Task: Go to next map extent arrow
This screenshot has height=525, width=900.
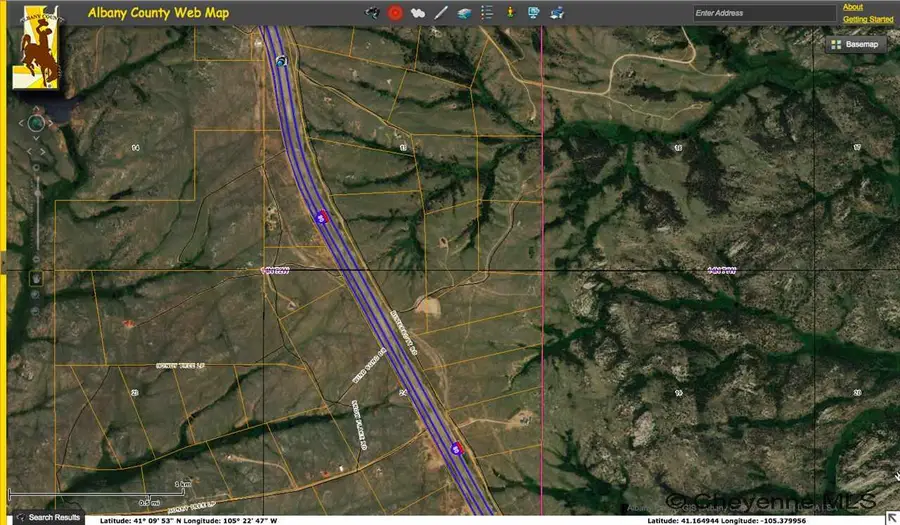Action: click(x=42, y=151)
